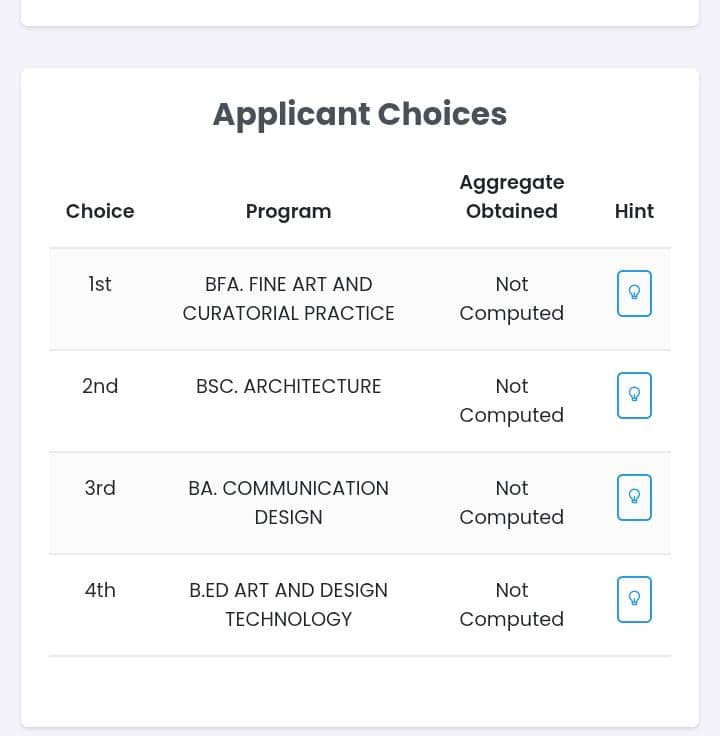Screen dimensions: 720x736
Task: Click the Aggregate Obtained column header
Action: 512,197
